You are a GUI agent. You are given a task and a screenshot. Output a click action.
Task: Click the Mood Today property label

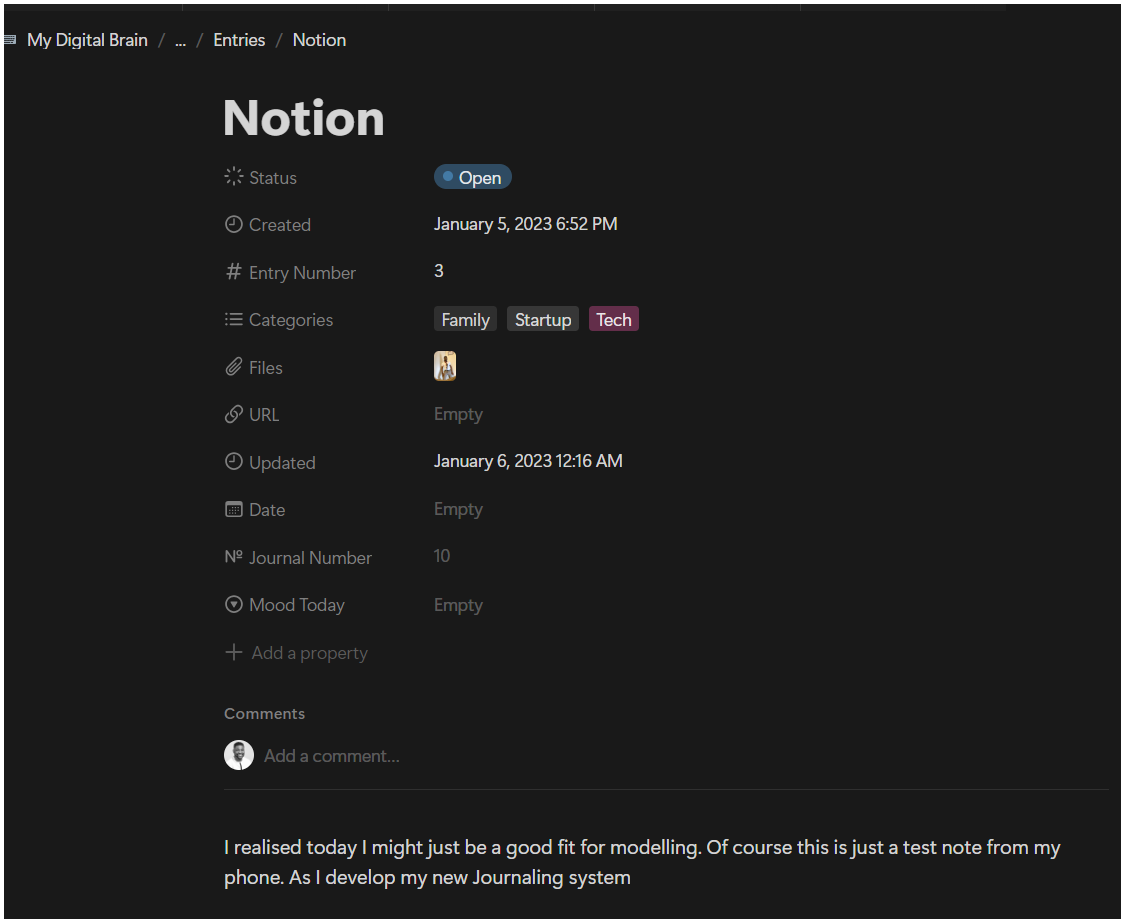(296, 605)
